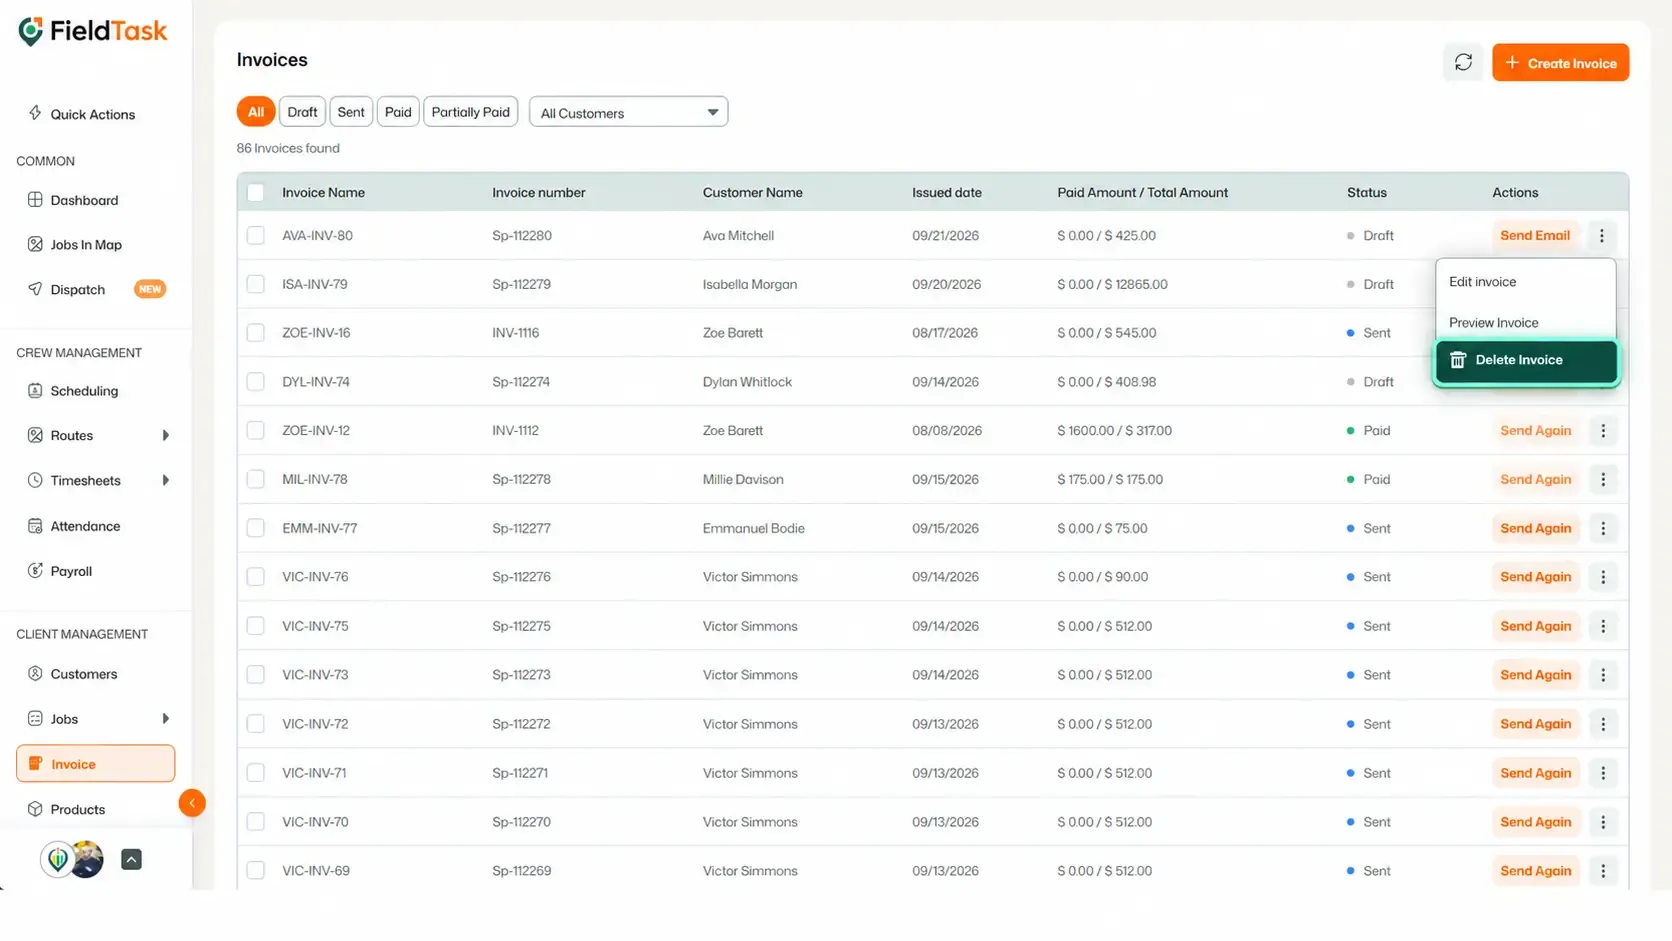Toggle the select-all invoices checkbox
Viewport: 1672px width, 941px height.
(256, 192)
